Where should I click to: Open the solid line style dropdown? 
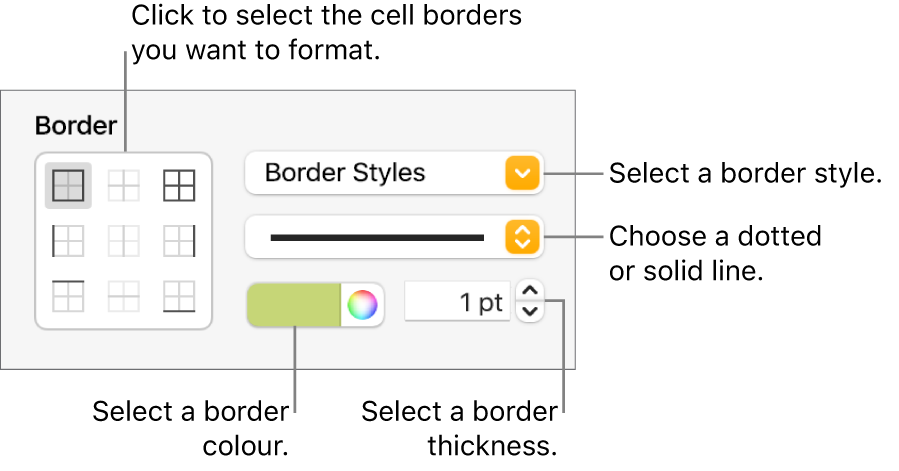click(392, 237)
